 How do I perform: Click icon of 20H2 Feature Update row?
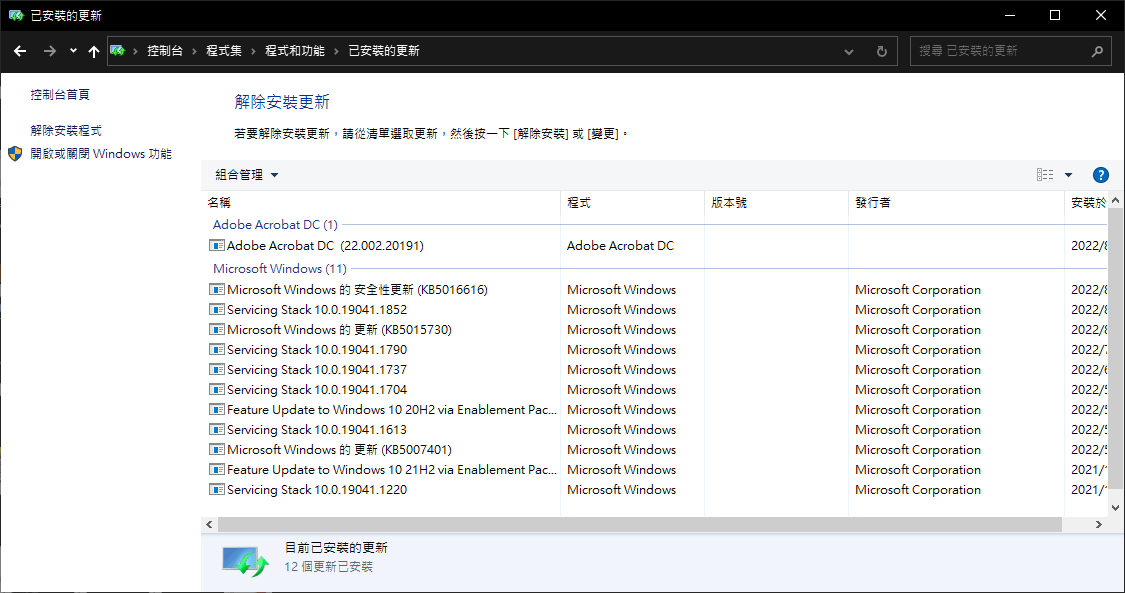pos(217,410)
